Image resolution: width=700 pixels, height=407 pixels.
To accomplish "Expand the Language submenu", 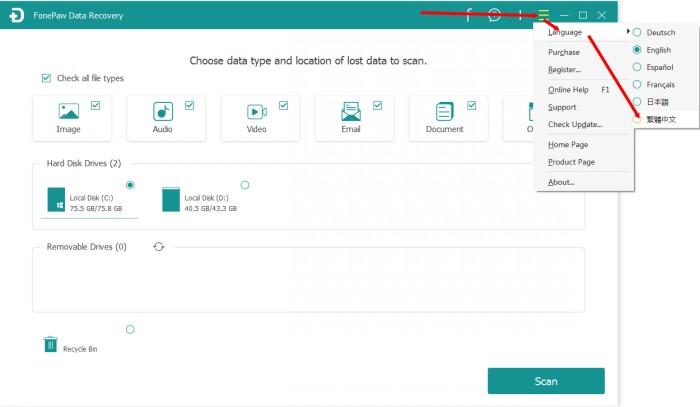I will pyautogui.click(x=585, y=32).
